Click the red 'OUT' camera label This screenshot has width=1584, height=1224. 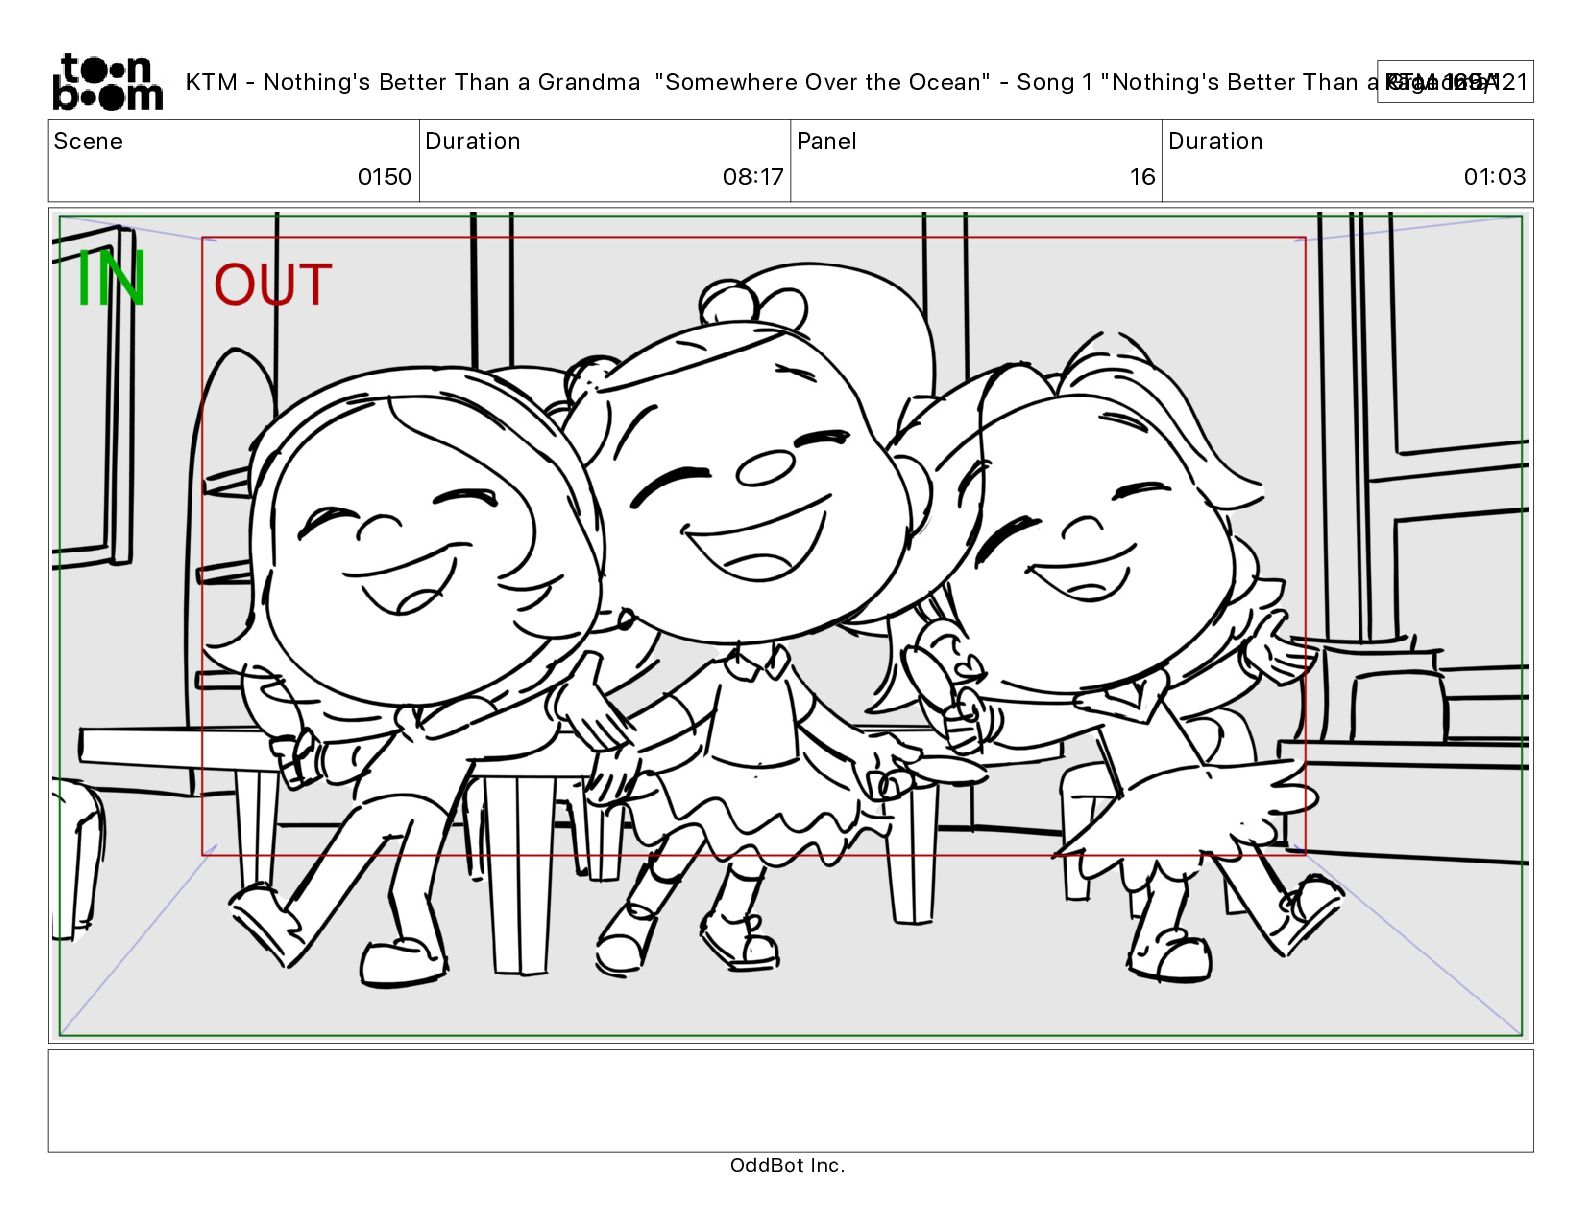click(x=273, y=286)
